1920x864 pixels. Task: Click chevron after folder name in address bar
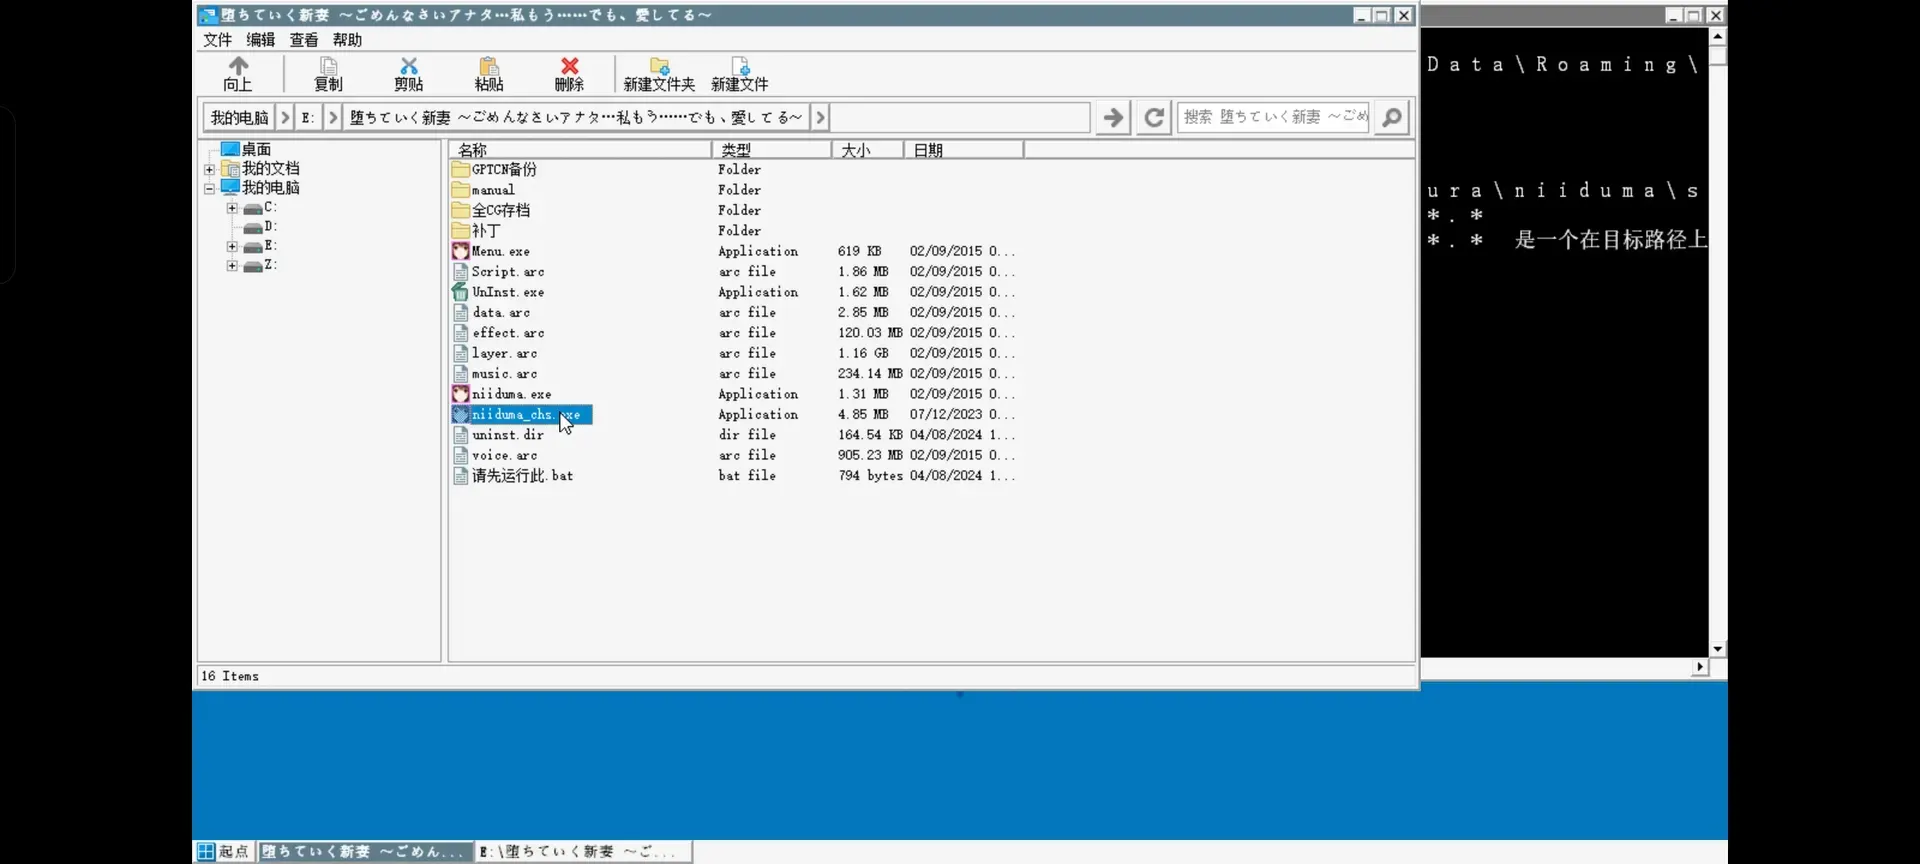(x=820, y=117)
